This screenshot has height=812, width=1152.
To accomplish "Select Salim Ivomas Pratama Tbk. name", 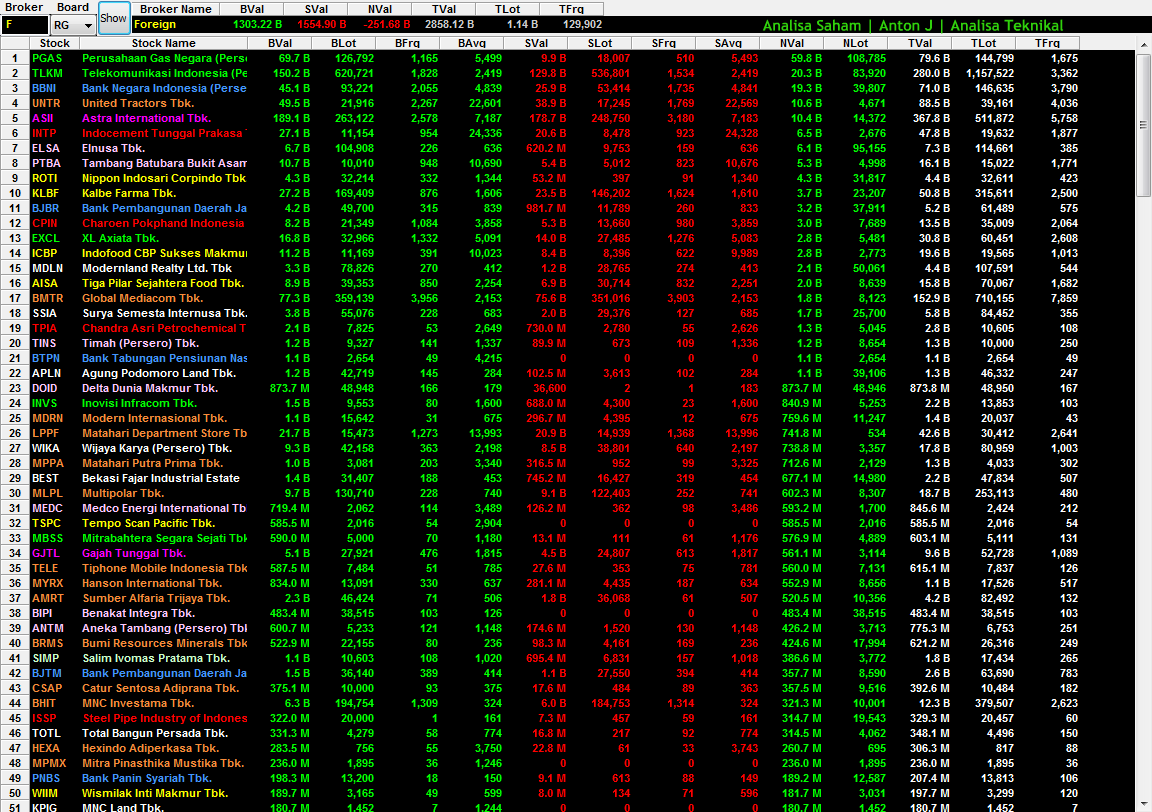I will (156, 658).
